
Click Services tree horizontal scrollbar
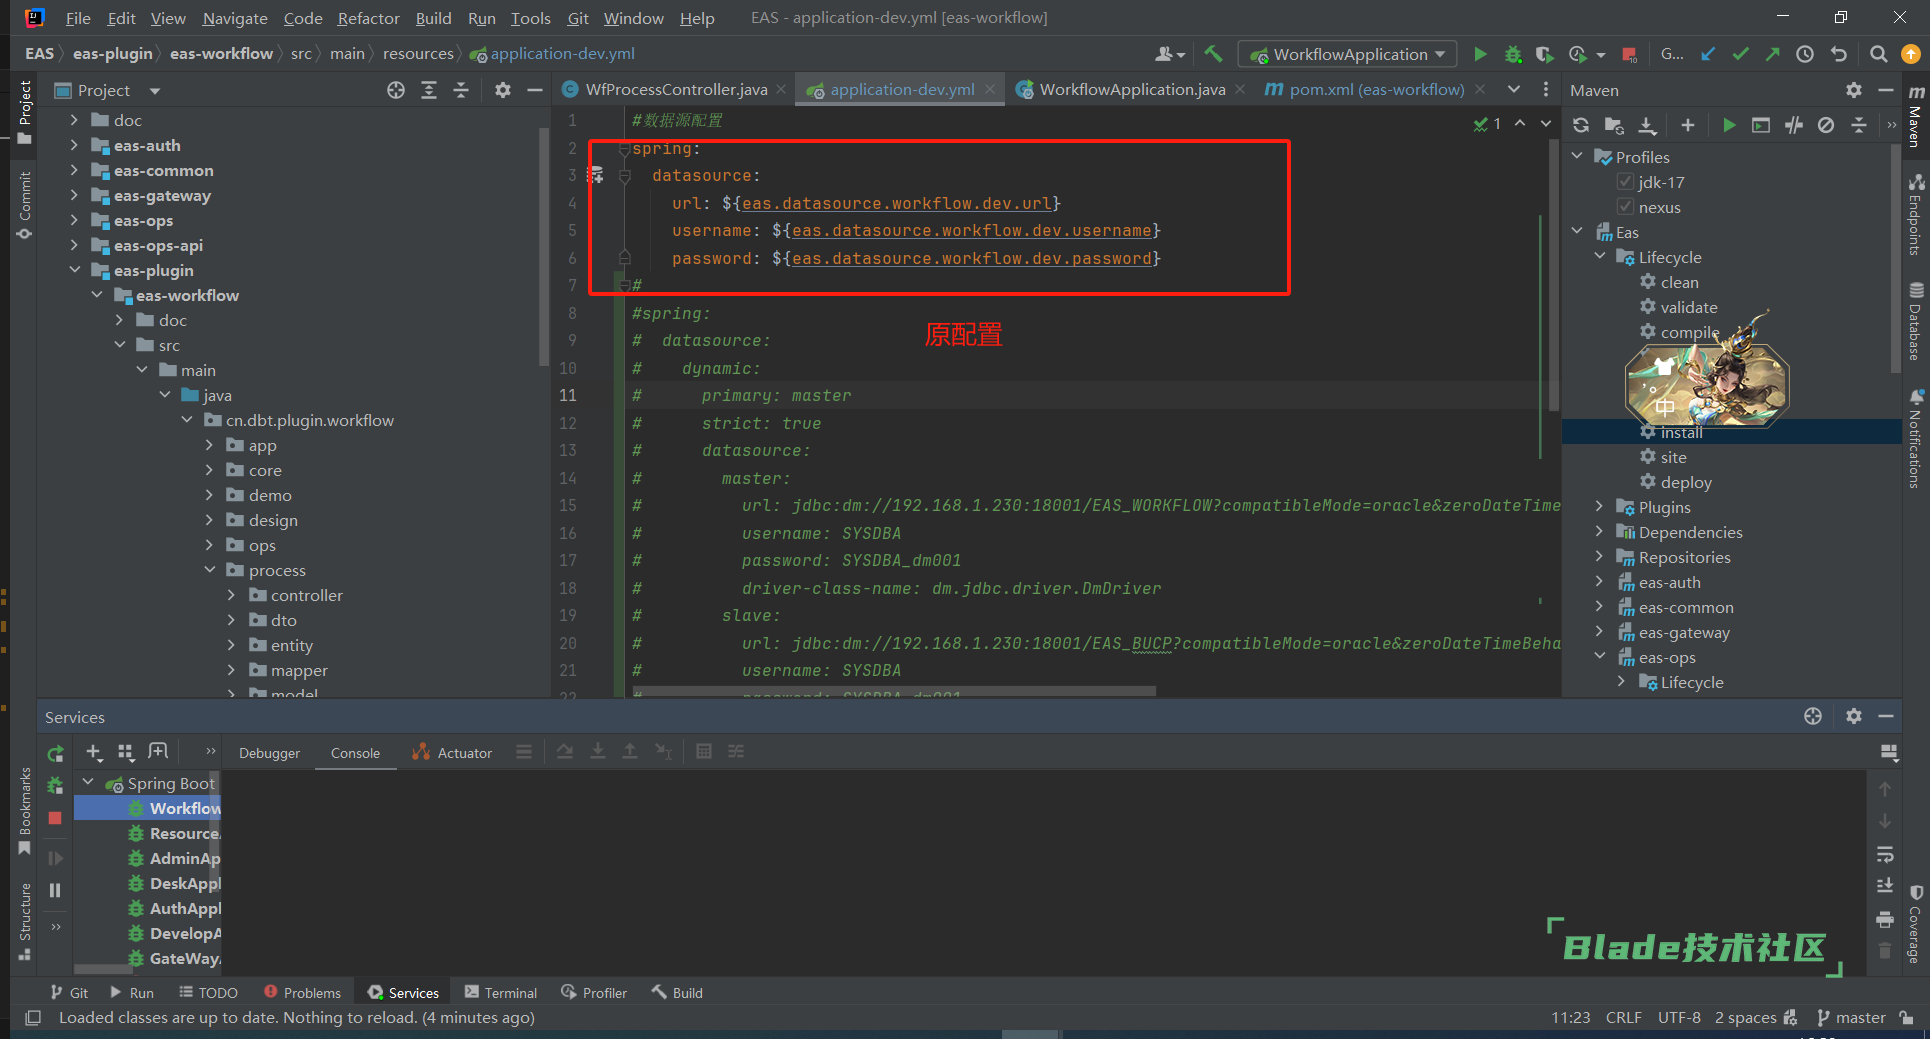pyautogui.click(x=104, y=969)
